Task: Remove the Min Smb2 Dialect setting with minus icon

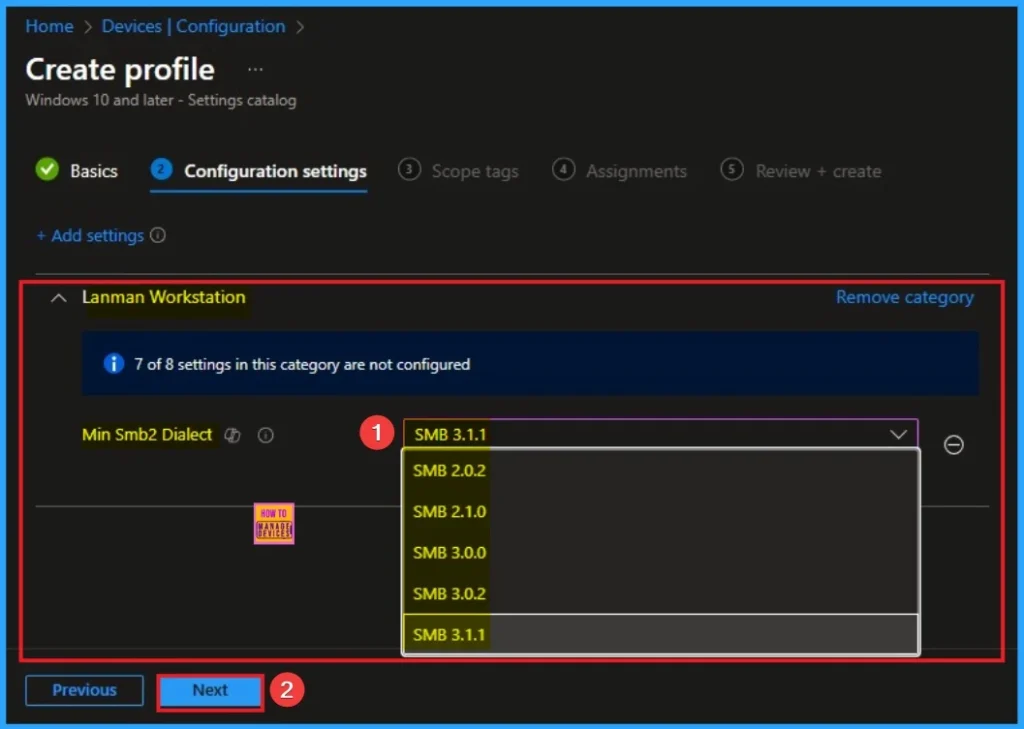Action: pos(954,445)
